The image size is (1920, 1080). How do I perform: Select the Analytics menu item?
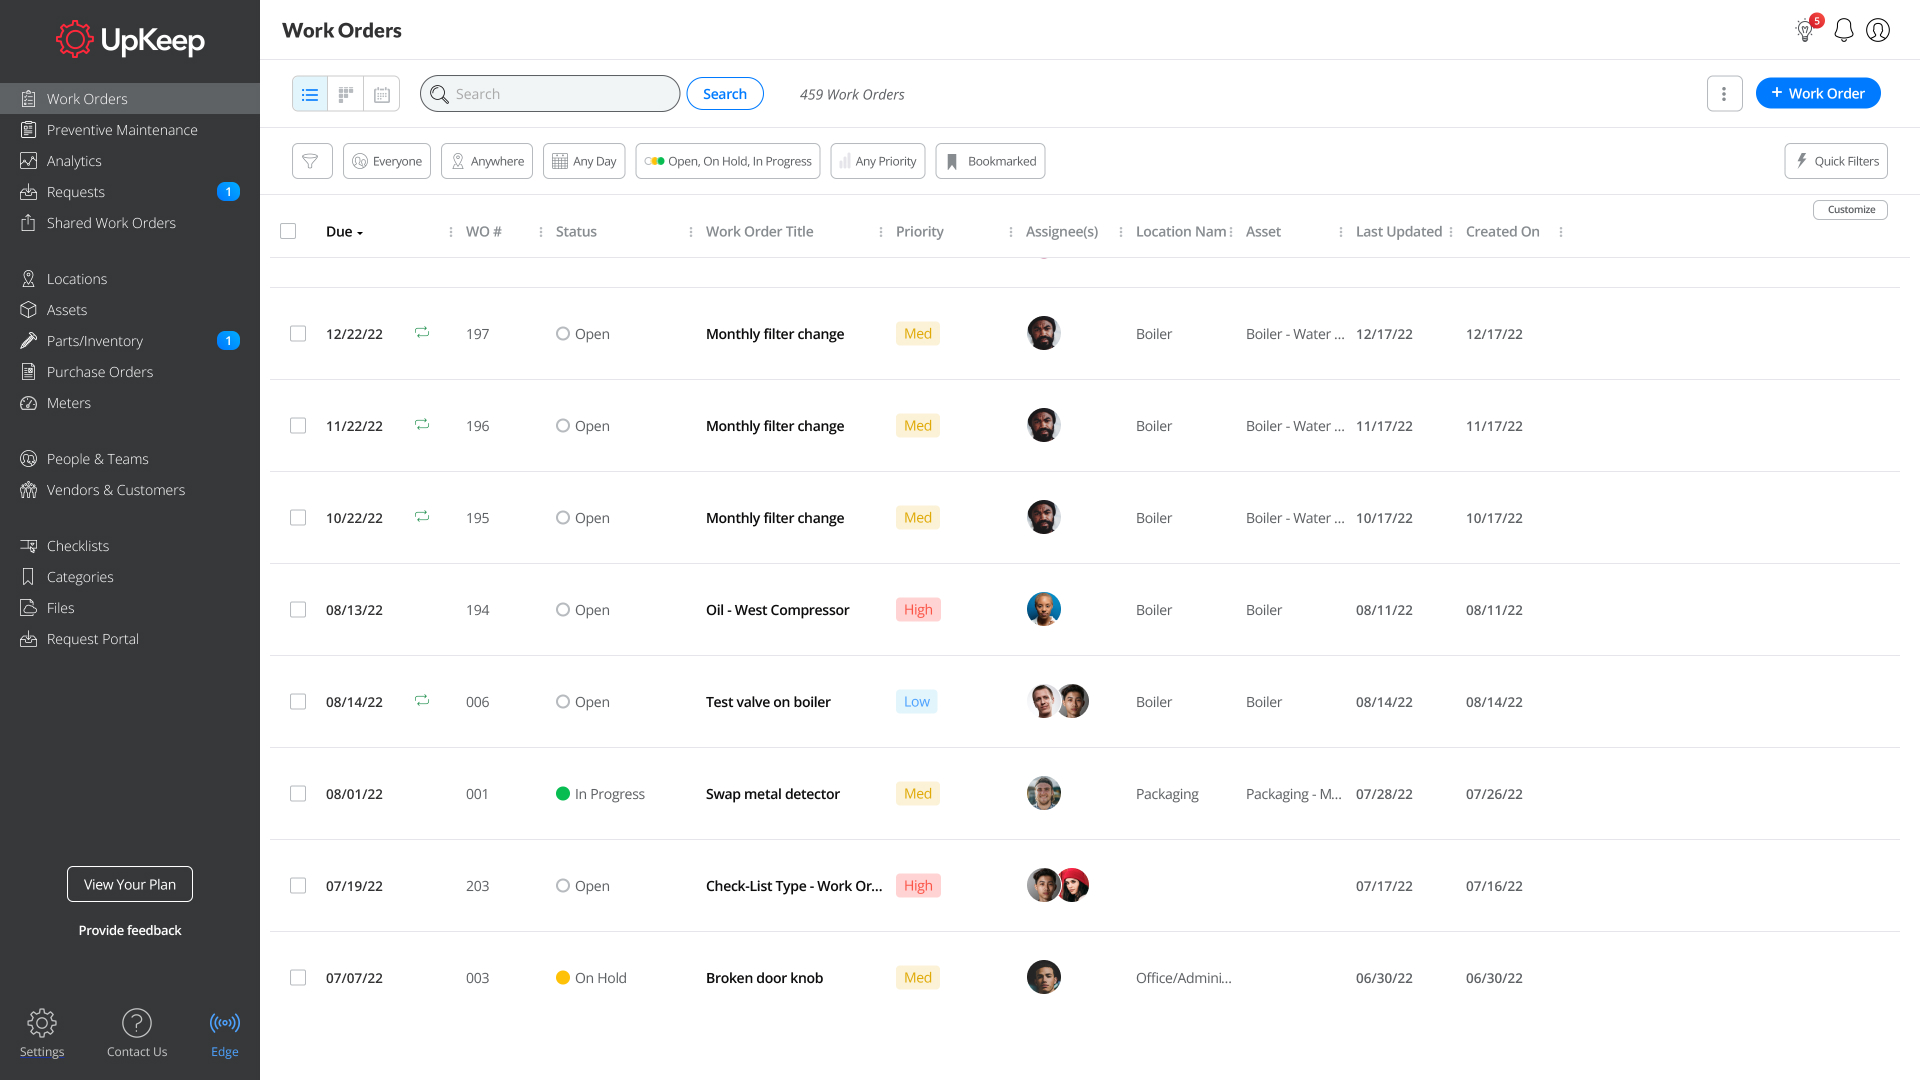tap(74, 161)
